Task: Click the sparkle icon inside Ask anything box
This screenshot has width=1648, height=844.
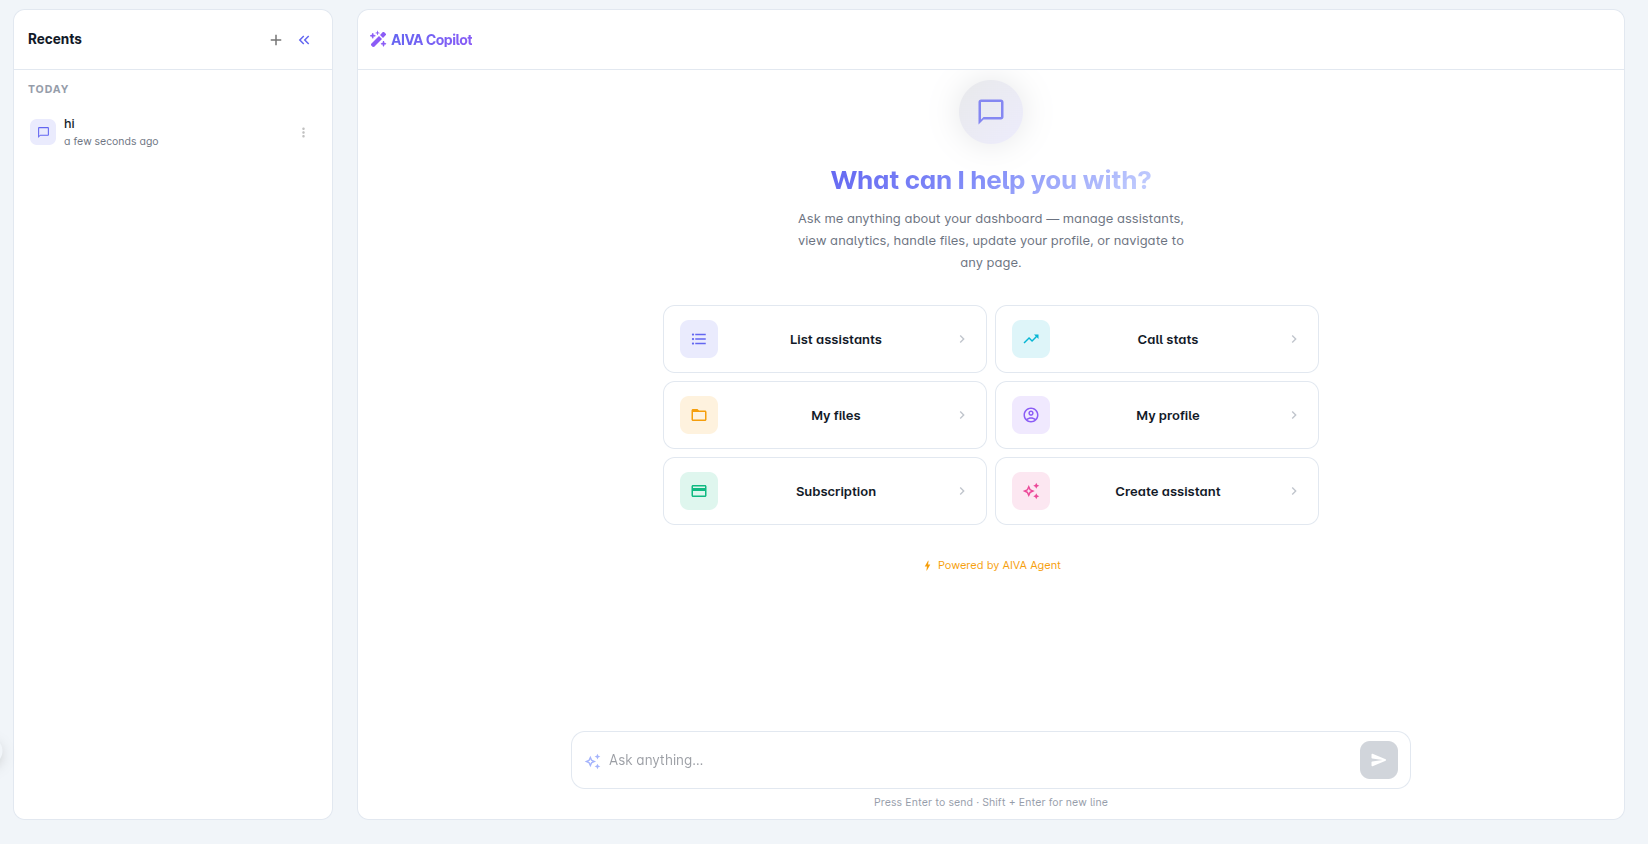Action: click(593, 761)
